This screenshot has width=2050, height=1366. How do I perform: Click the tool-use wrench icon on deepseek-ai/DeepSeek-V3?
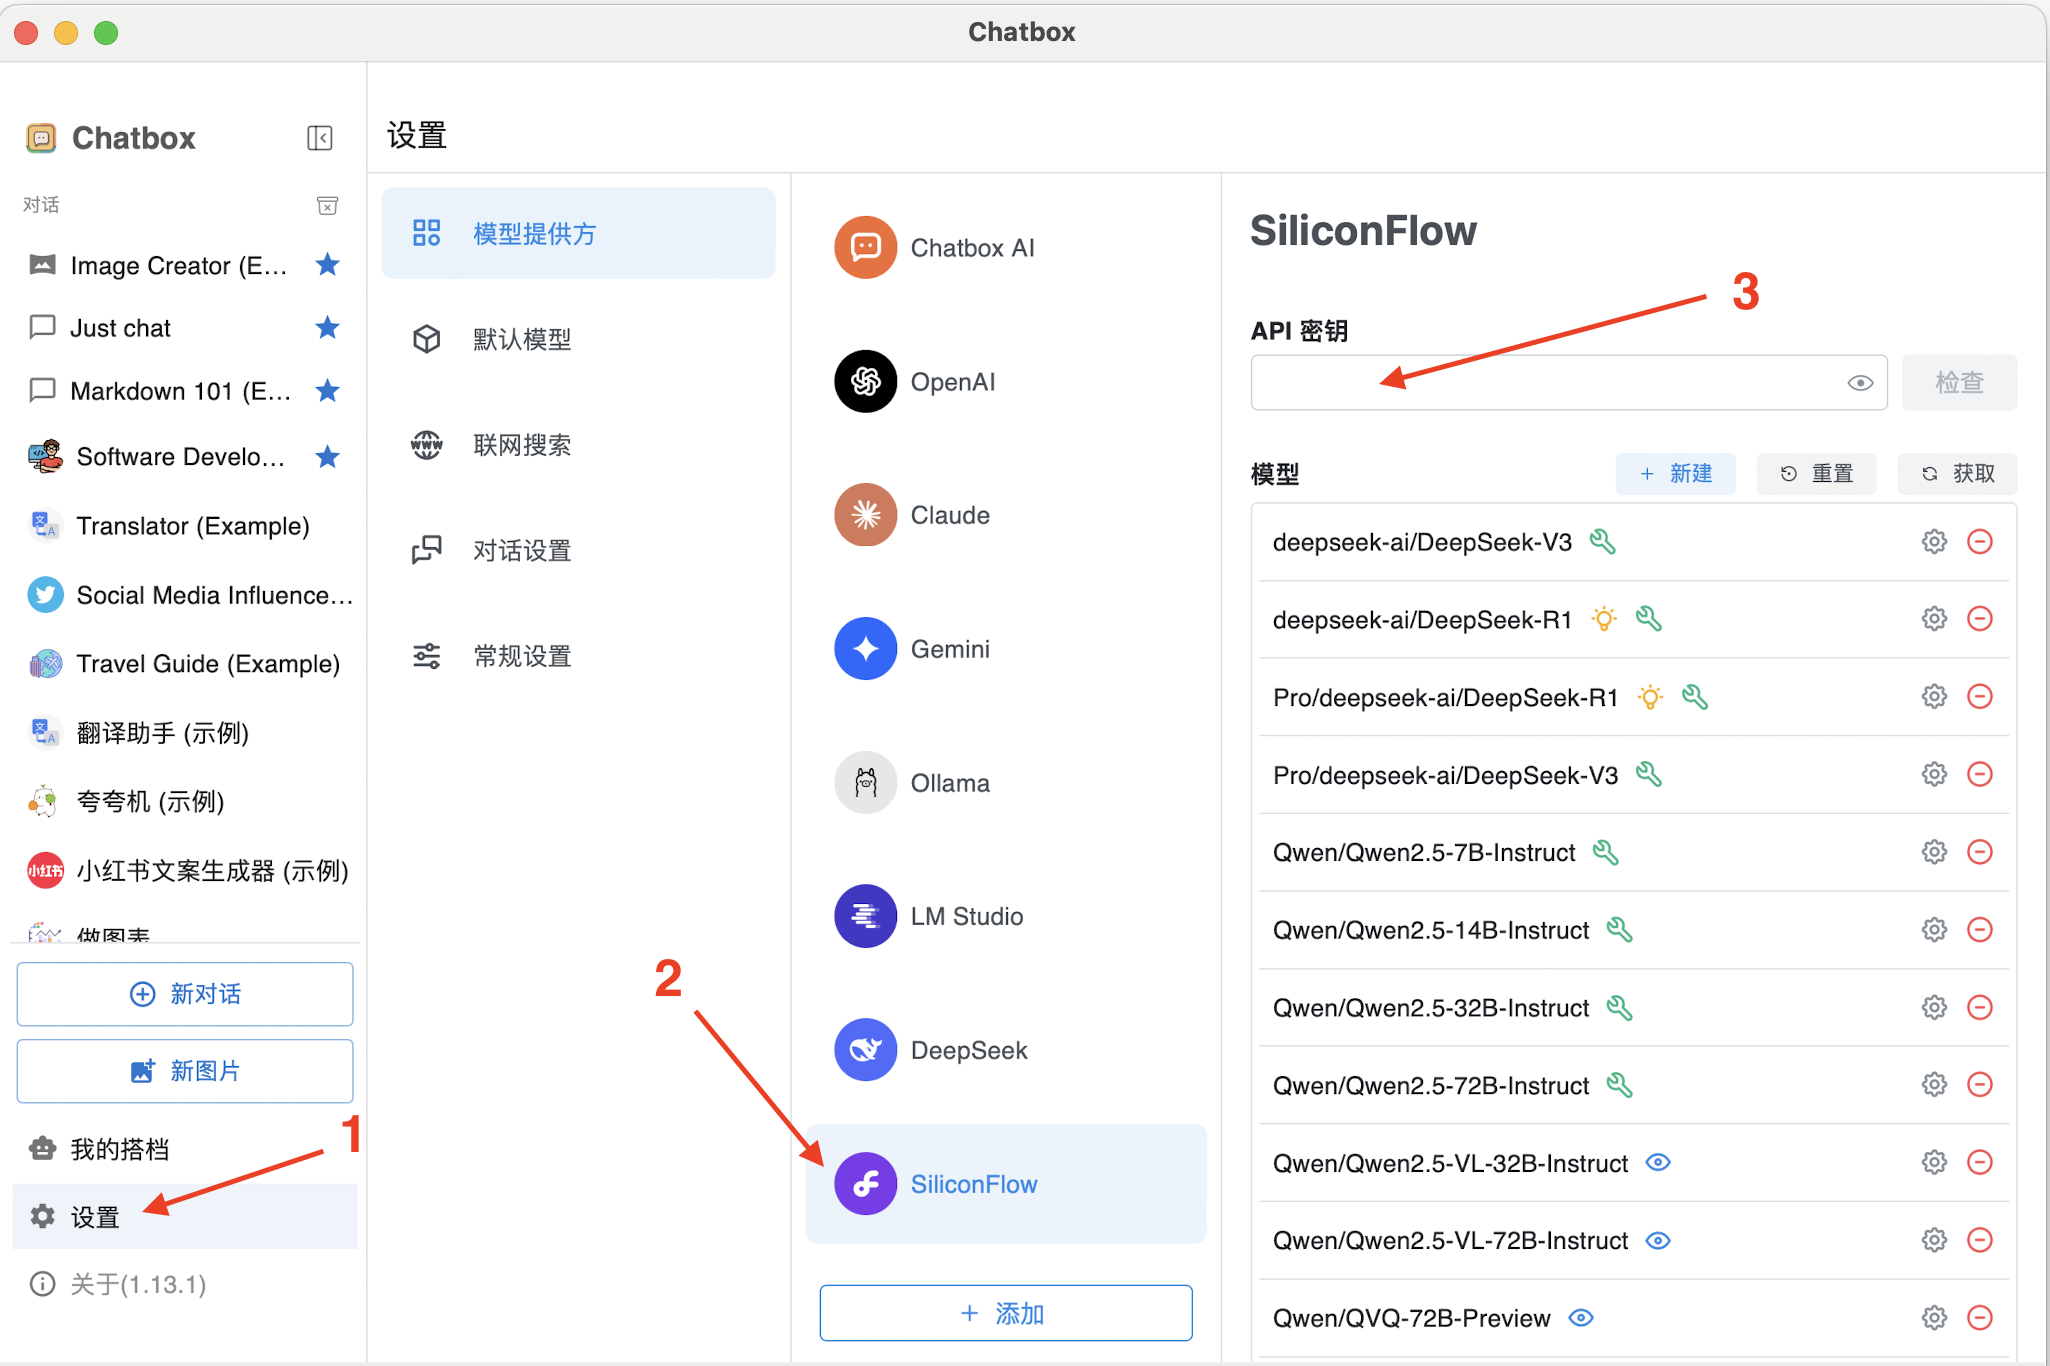click(x=1603, y=542)
